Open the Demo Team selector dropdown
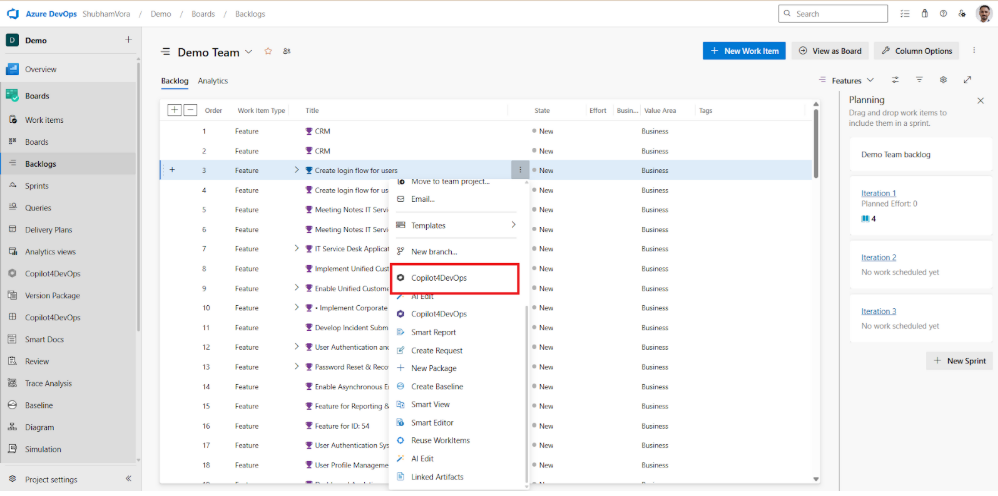The height and width of the screenshot is (496, 998). click(249, 52)
